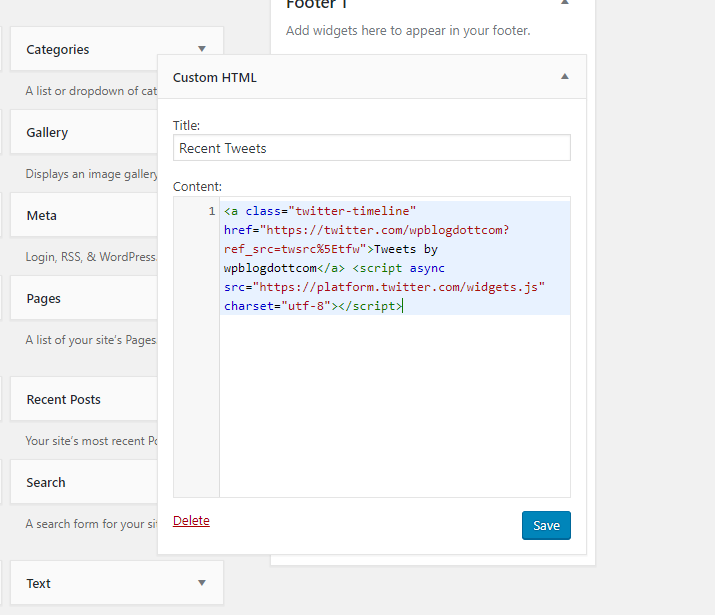Save the Custom HTML widget
This screenshot has height=615, width=715.
(546, 525)
